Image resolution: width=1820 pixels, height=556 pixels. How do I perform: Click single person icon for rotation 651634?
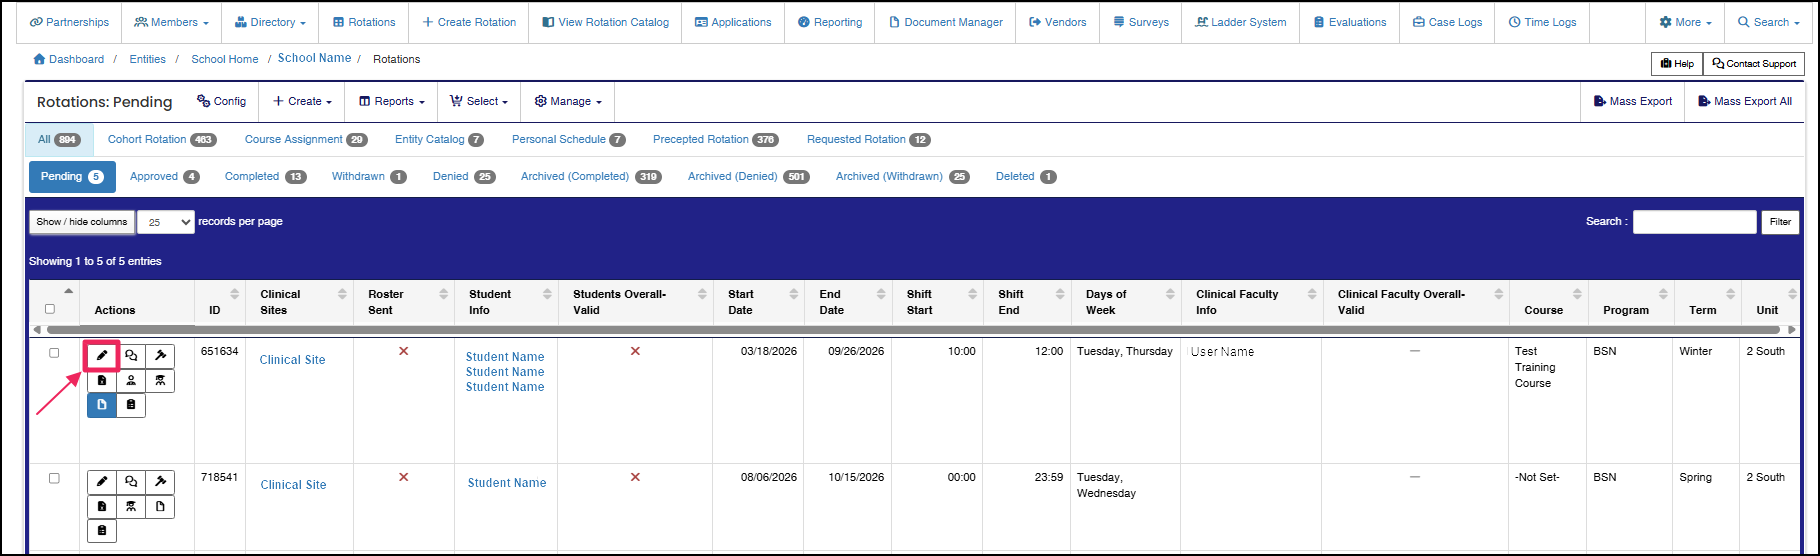click(131, 381)
